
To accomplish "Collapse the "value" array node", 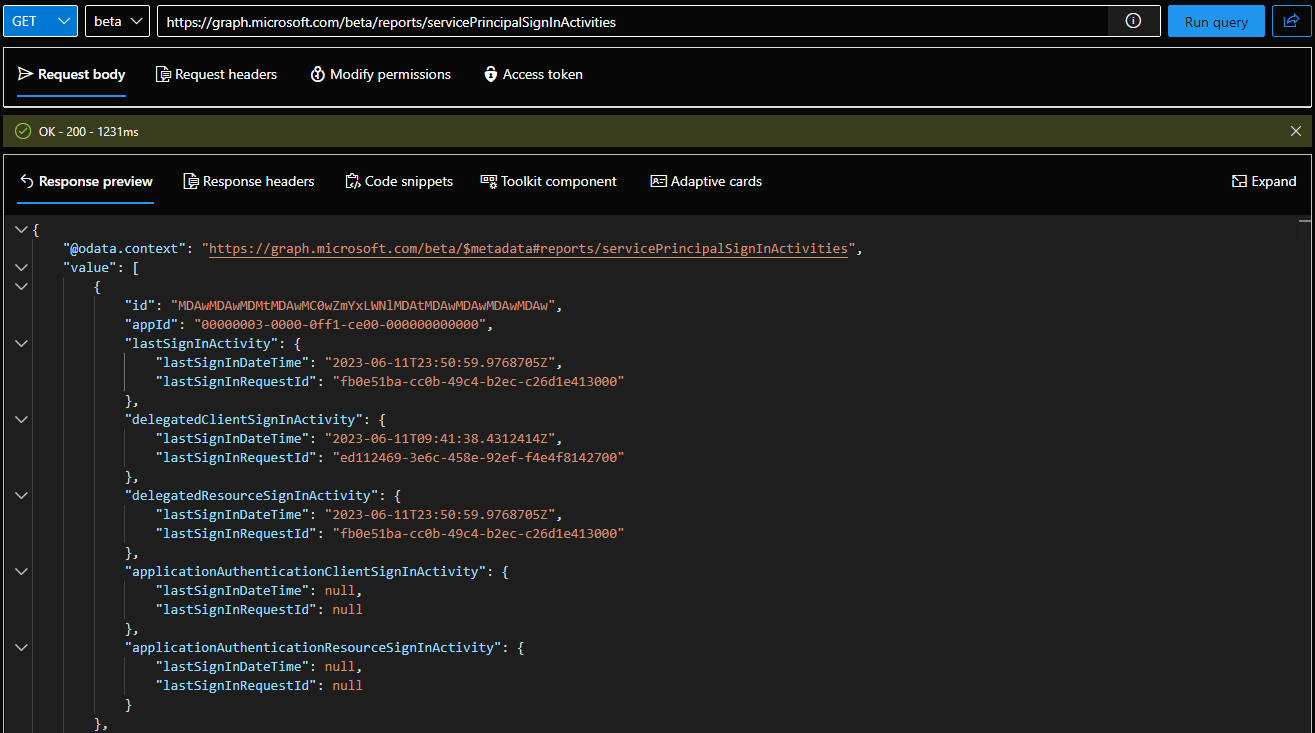I will click(22, 267).
